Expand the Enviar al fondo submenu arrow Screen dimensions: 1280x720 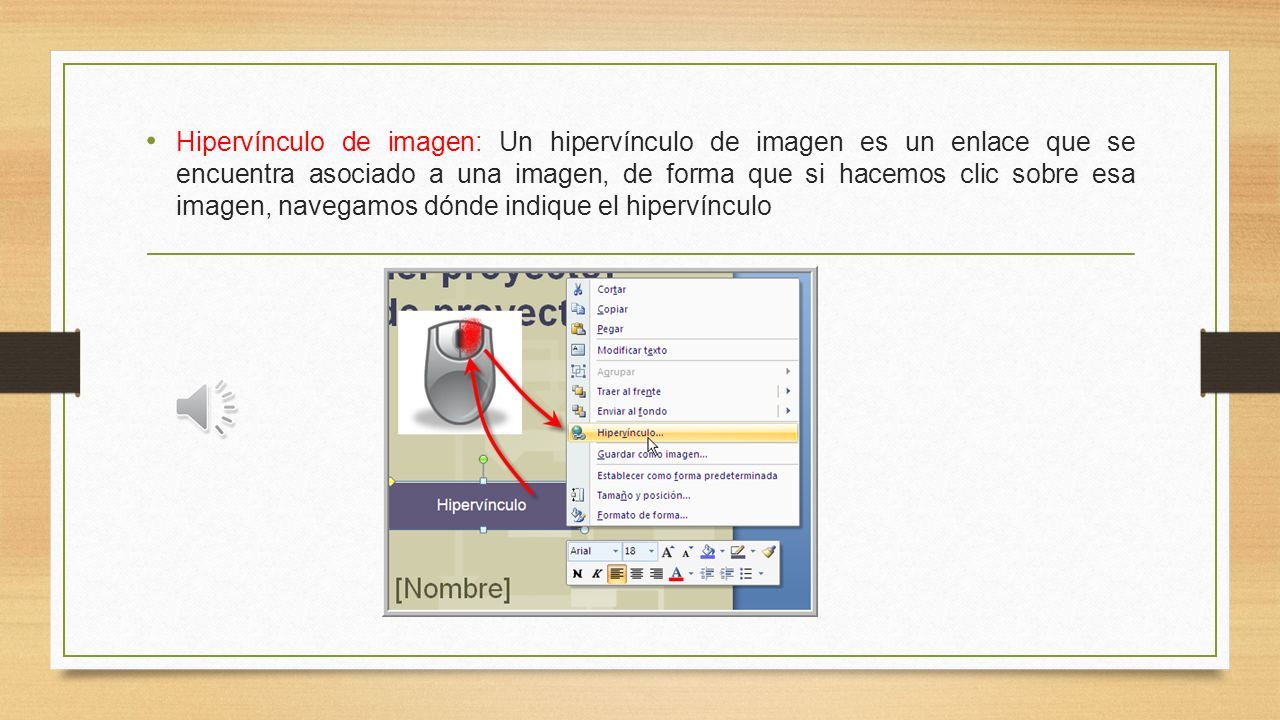(x=788, y=411)
